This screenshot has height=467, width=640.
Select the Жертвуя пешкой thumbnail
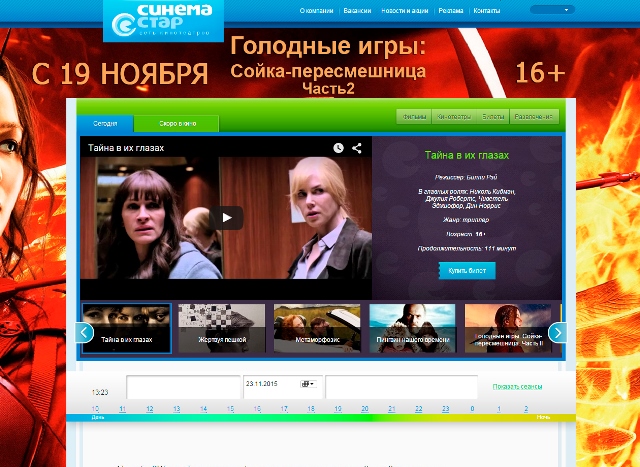(222, 328)
